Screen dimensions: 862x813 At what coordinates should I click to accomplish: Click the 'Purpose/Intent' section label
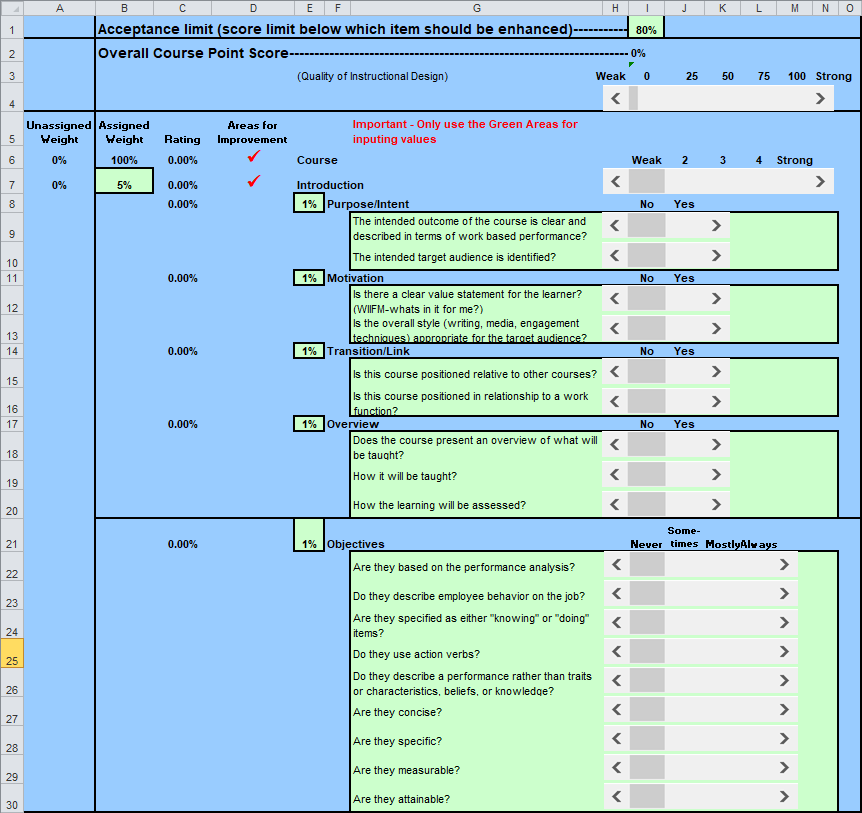tap(368, 204)
